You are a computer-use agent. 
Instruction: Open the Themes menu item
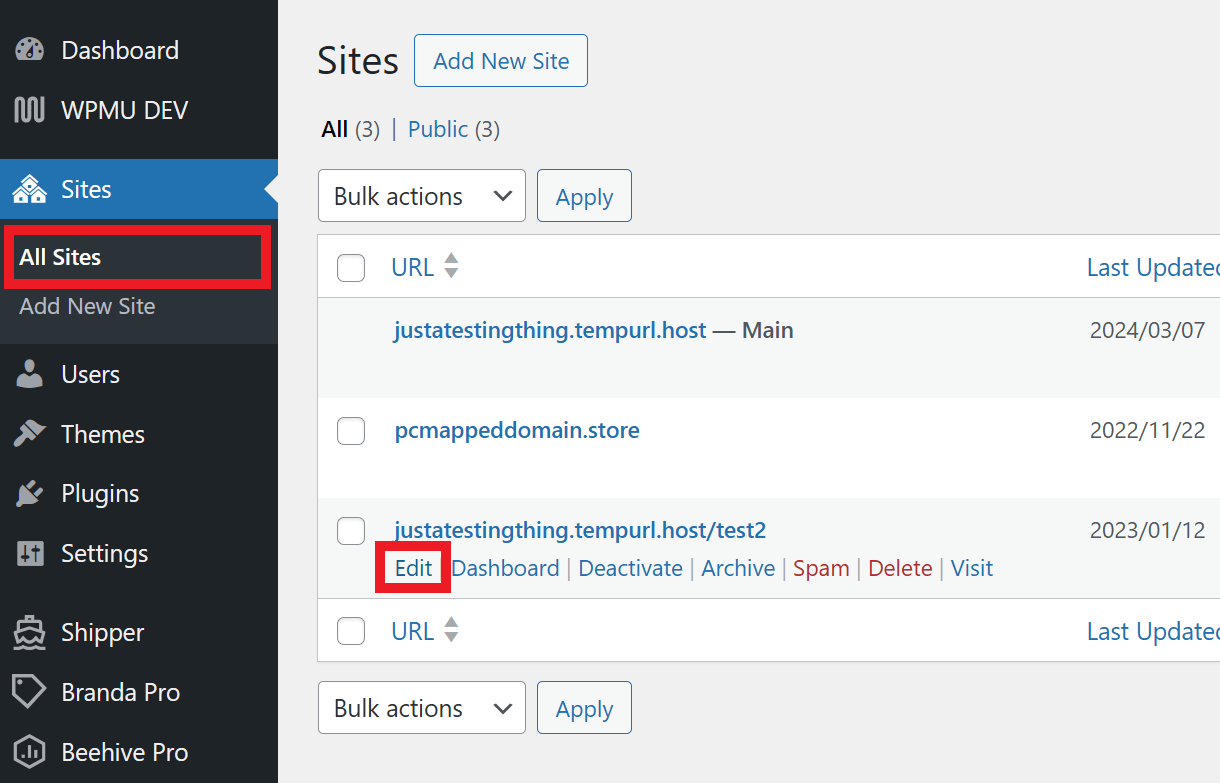139,434
